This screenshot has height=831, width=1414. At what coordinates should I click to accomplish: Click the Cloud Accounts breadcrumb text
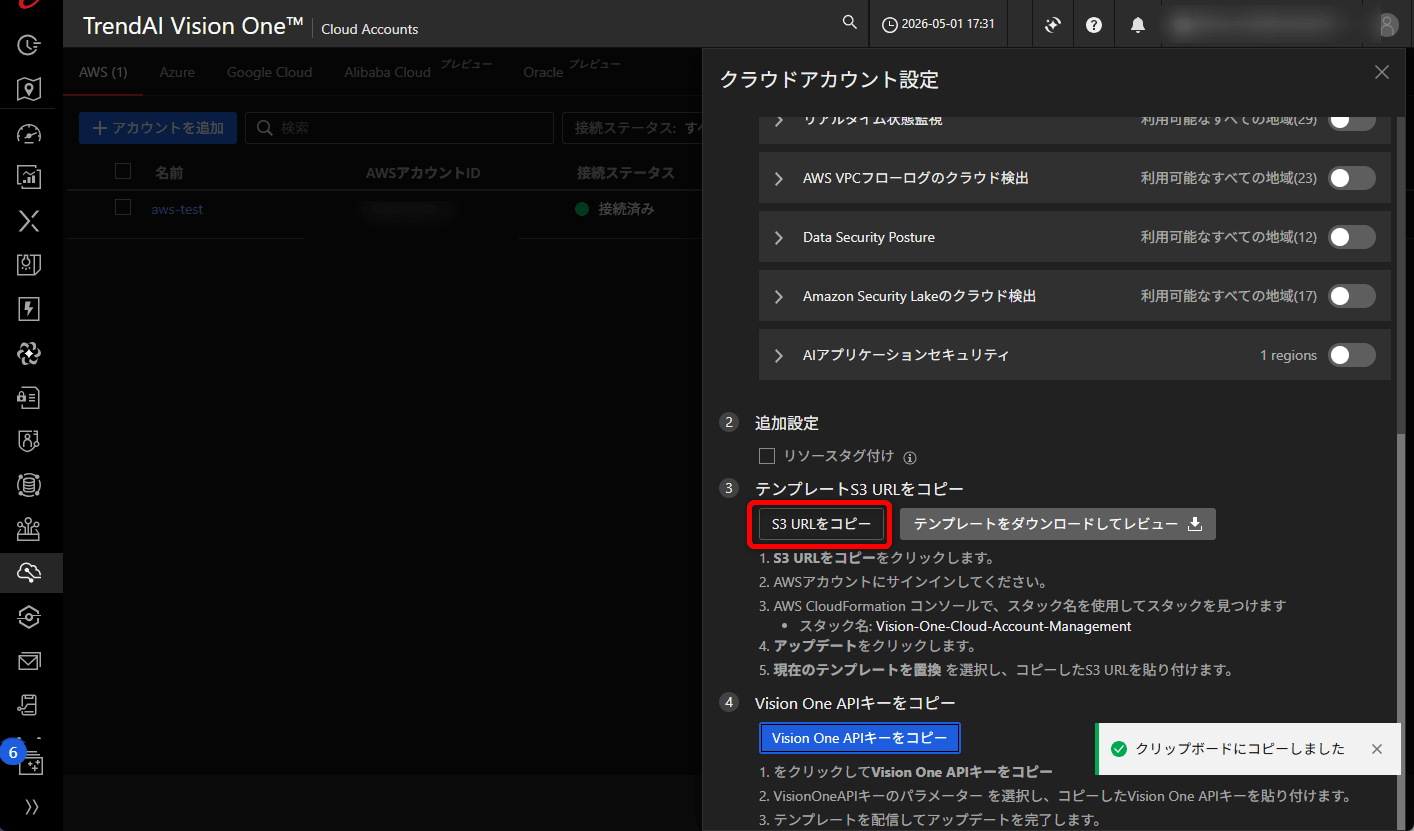(370, 29)
